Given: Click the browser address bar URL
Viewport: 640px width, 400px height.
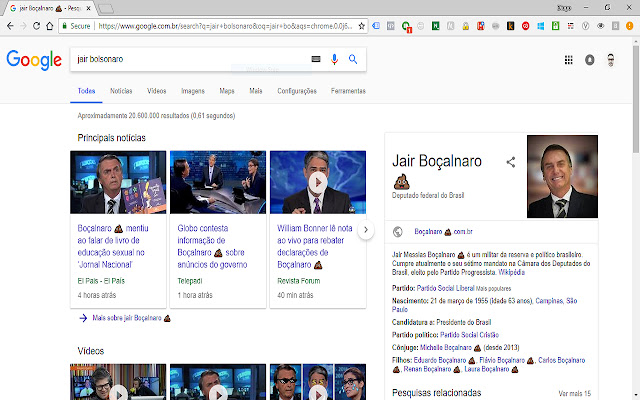Looking at the screenshot, I should pyautogui.click(x=224, y=26).
